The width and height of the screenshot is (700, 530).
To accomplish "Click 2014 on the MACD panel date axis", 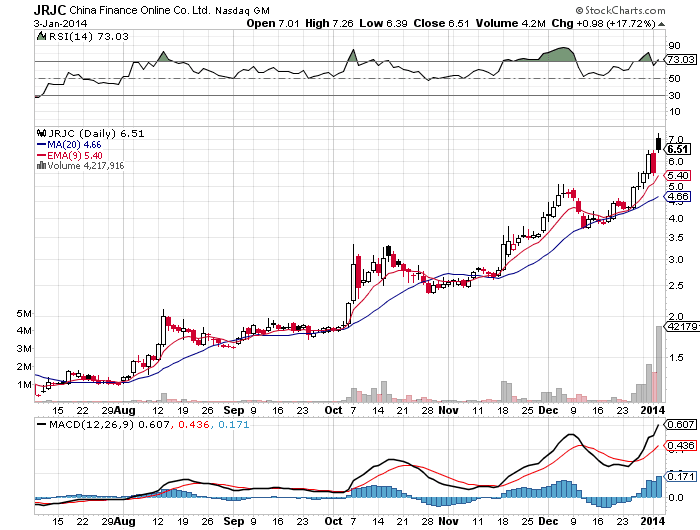I will 653,521.
